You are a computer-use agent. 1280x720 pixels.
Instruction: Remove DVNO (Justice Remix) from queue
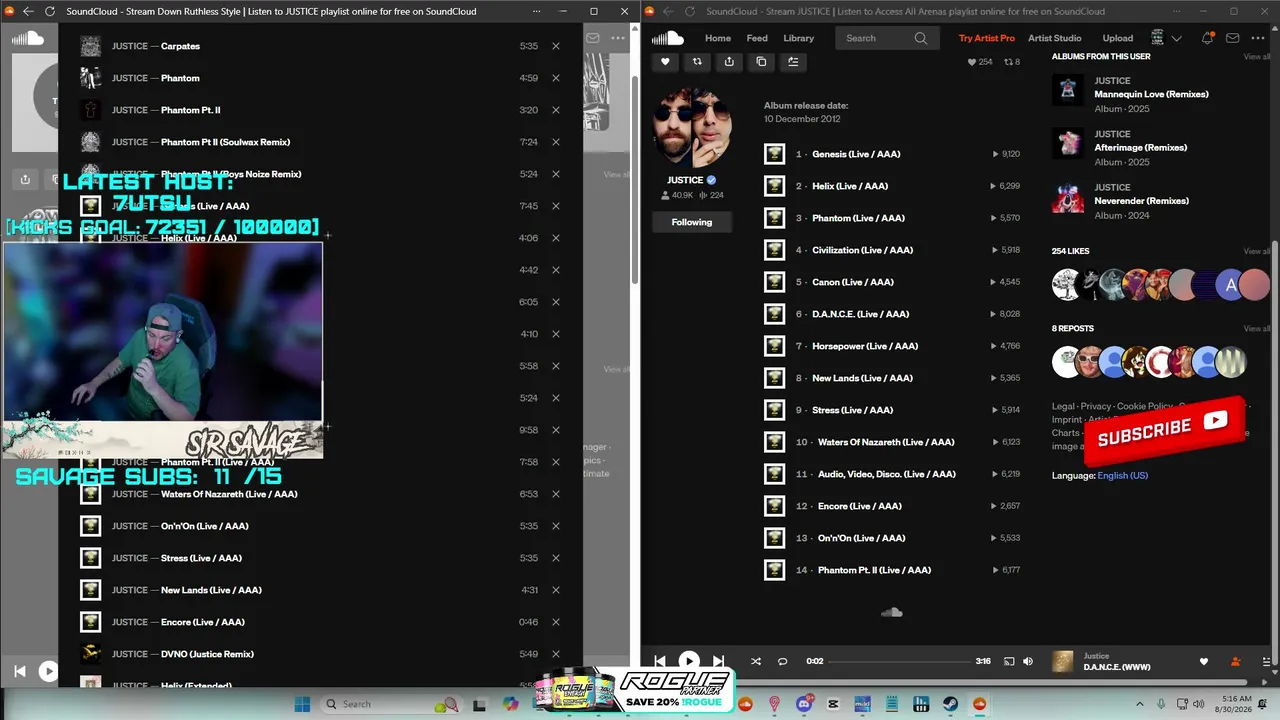tap(556, 654)
